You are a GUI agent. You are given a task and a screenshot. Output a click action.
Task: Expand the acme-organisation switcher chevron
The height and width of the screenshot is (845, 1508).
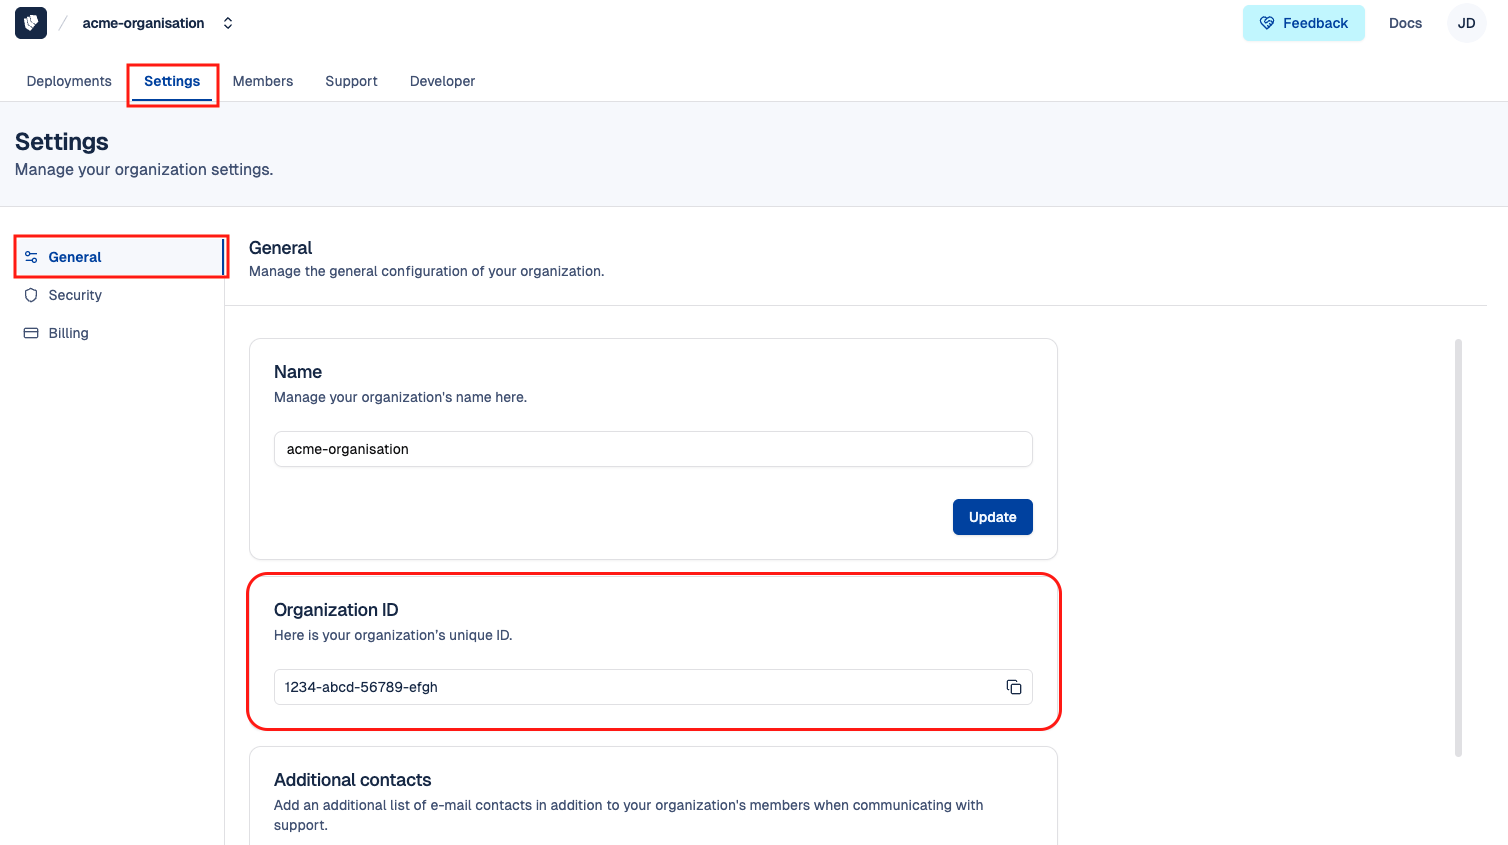(228, 23)
